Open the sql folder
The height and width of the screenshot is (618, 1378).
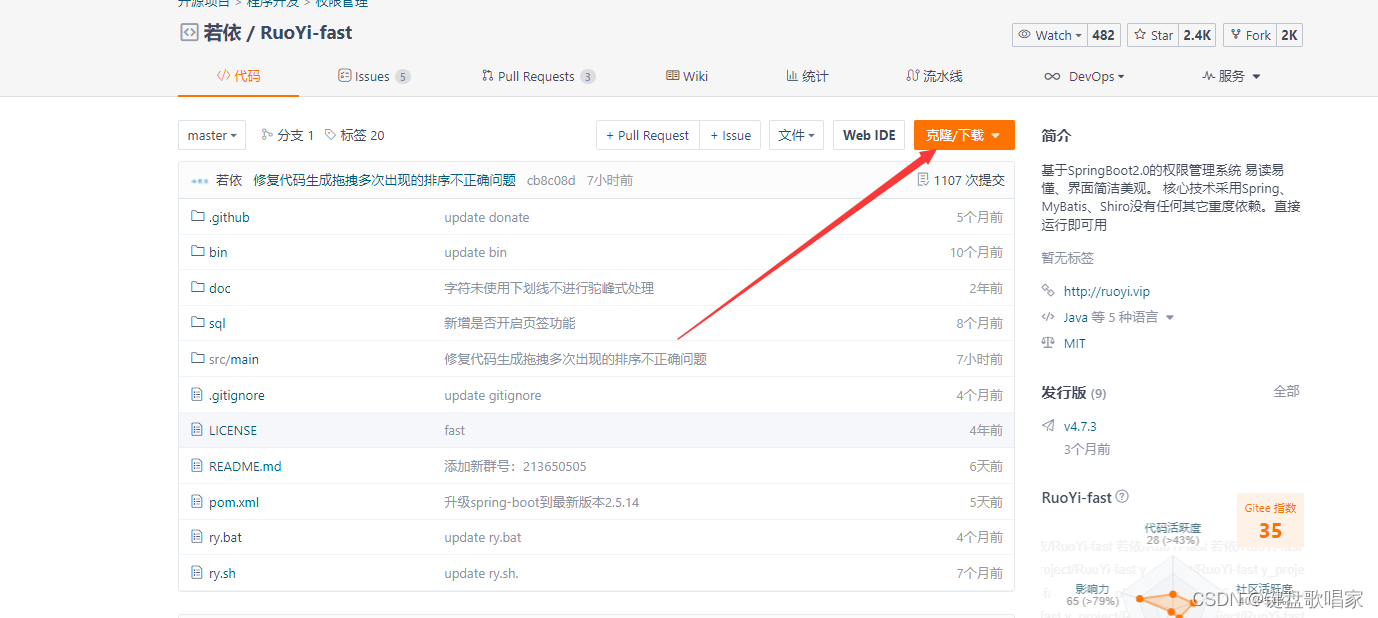click(217, 323)
